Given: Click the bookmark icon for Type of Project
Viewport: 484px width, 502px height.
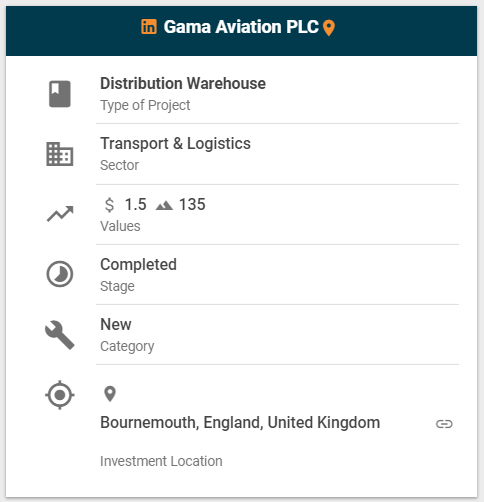Looking at the screenshot, I should tap(60, 94).
